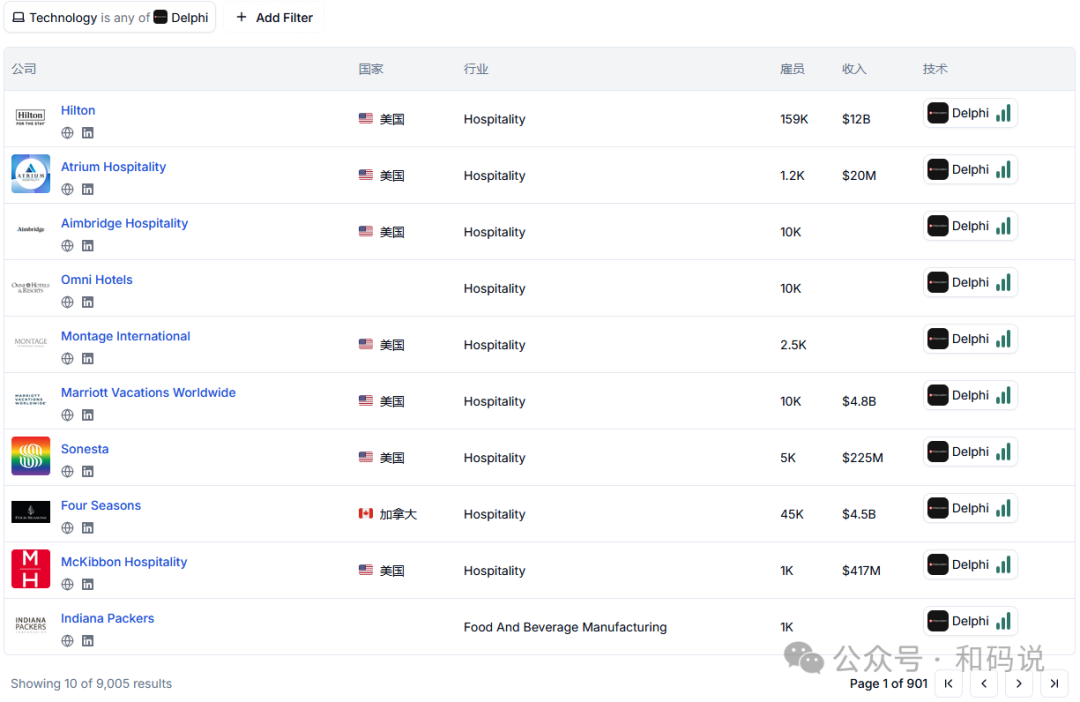Click the McKibbon Hospitality red logo
The width and height of the screenshot is (1080, 702).
(x=30, y=569)
